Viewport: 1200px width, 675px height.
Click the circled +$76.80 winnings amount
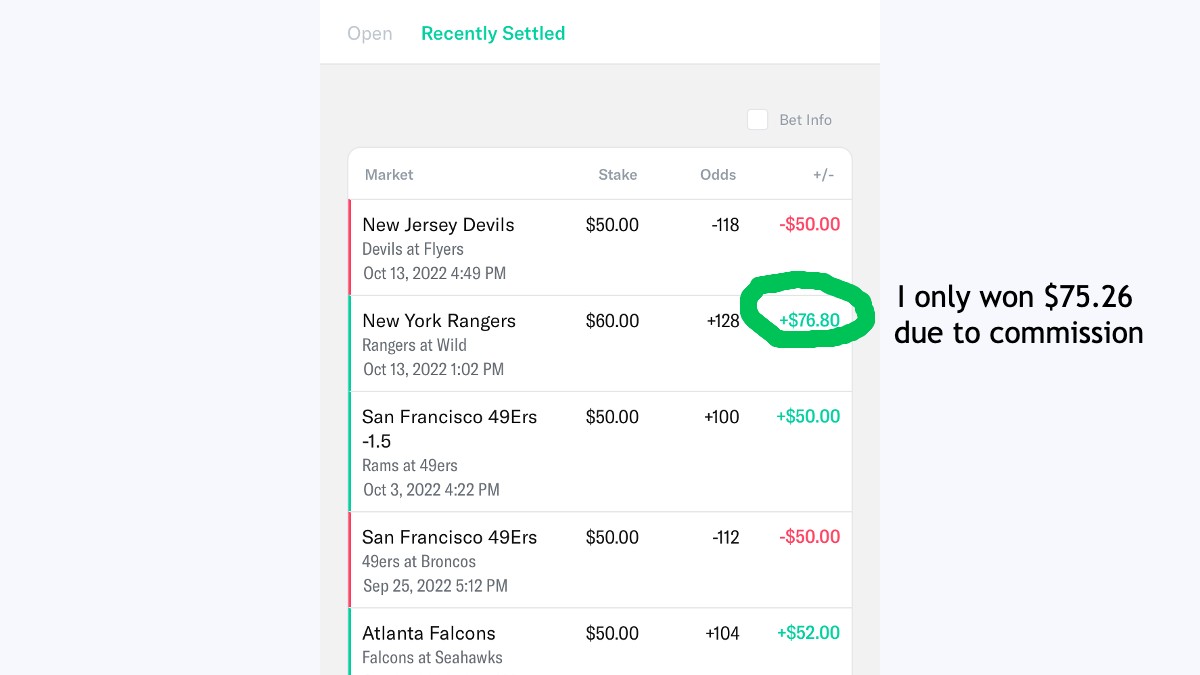pyautogui.click(x=809, y=321)
